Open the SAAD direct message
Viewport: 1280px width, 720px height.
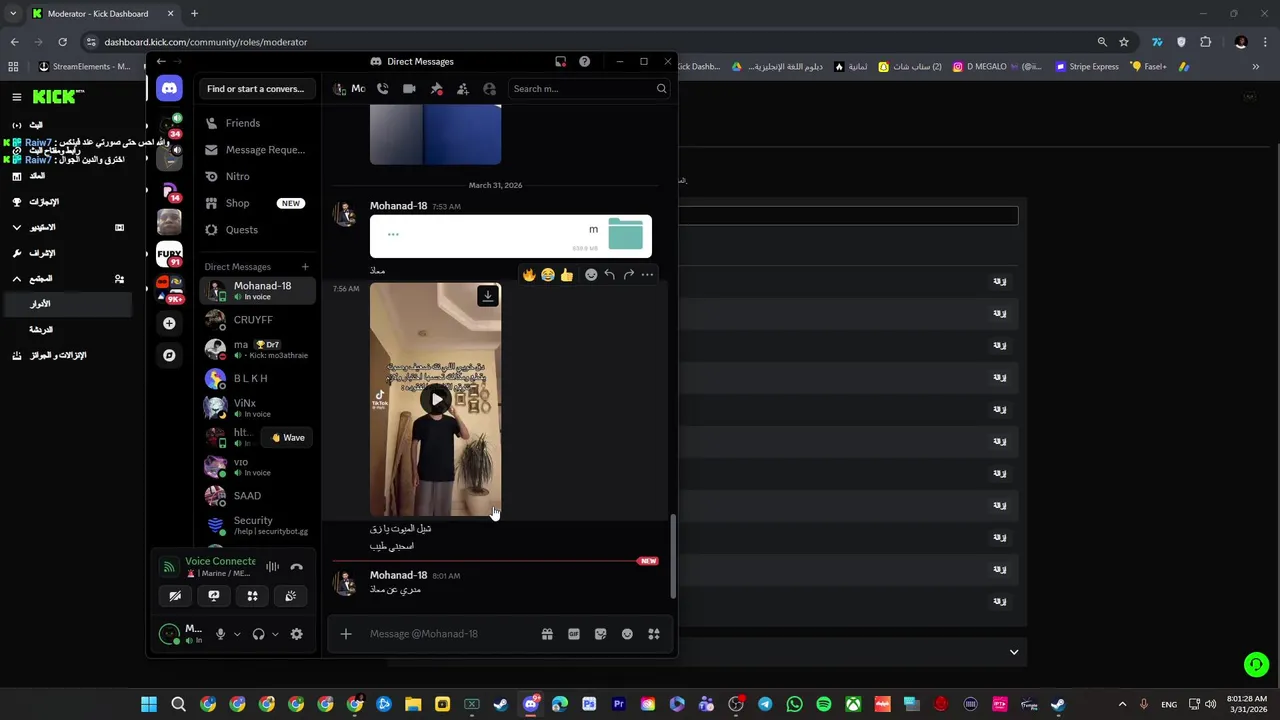coord(258,496)
